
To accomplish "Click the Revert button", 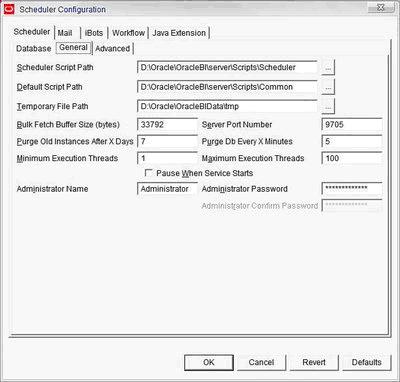I will pyautogui.click(x=314, y=362).
